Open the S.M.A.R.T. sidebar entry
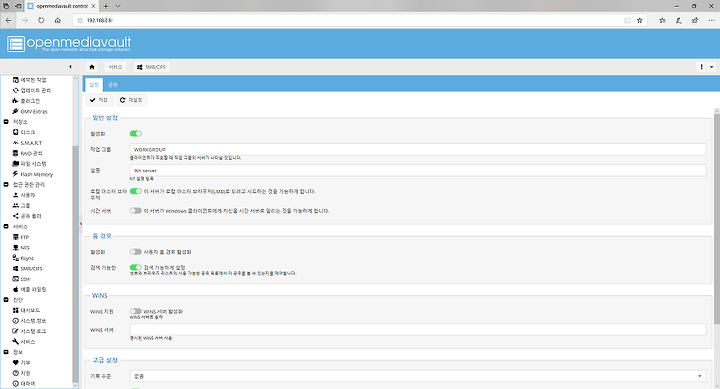720x389 pixels. (27, 143)
